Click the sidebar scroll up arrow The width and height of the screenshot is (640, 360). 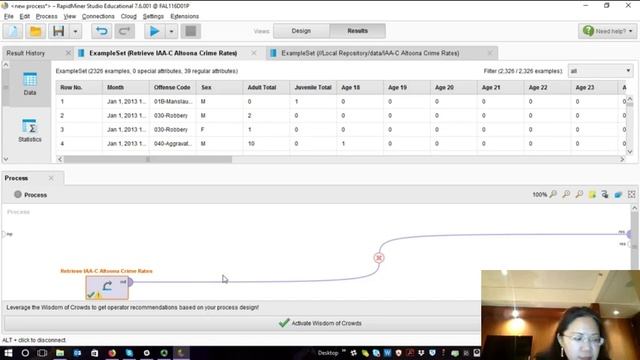(6, 65)
